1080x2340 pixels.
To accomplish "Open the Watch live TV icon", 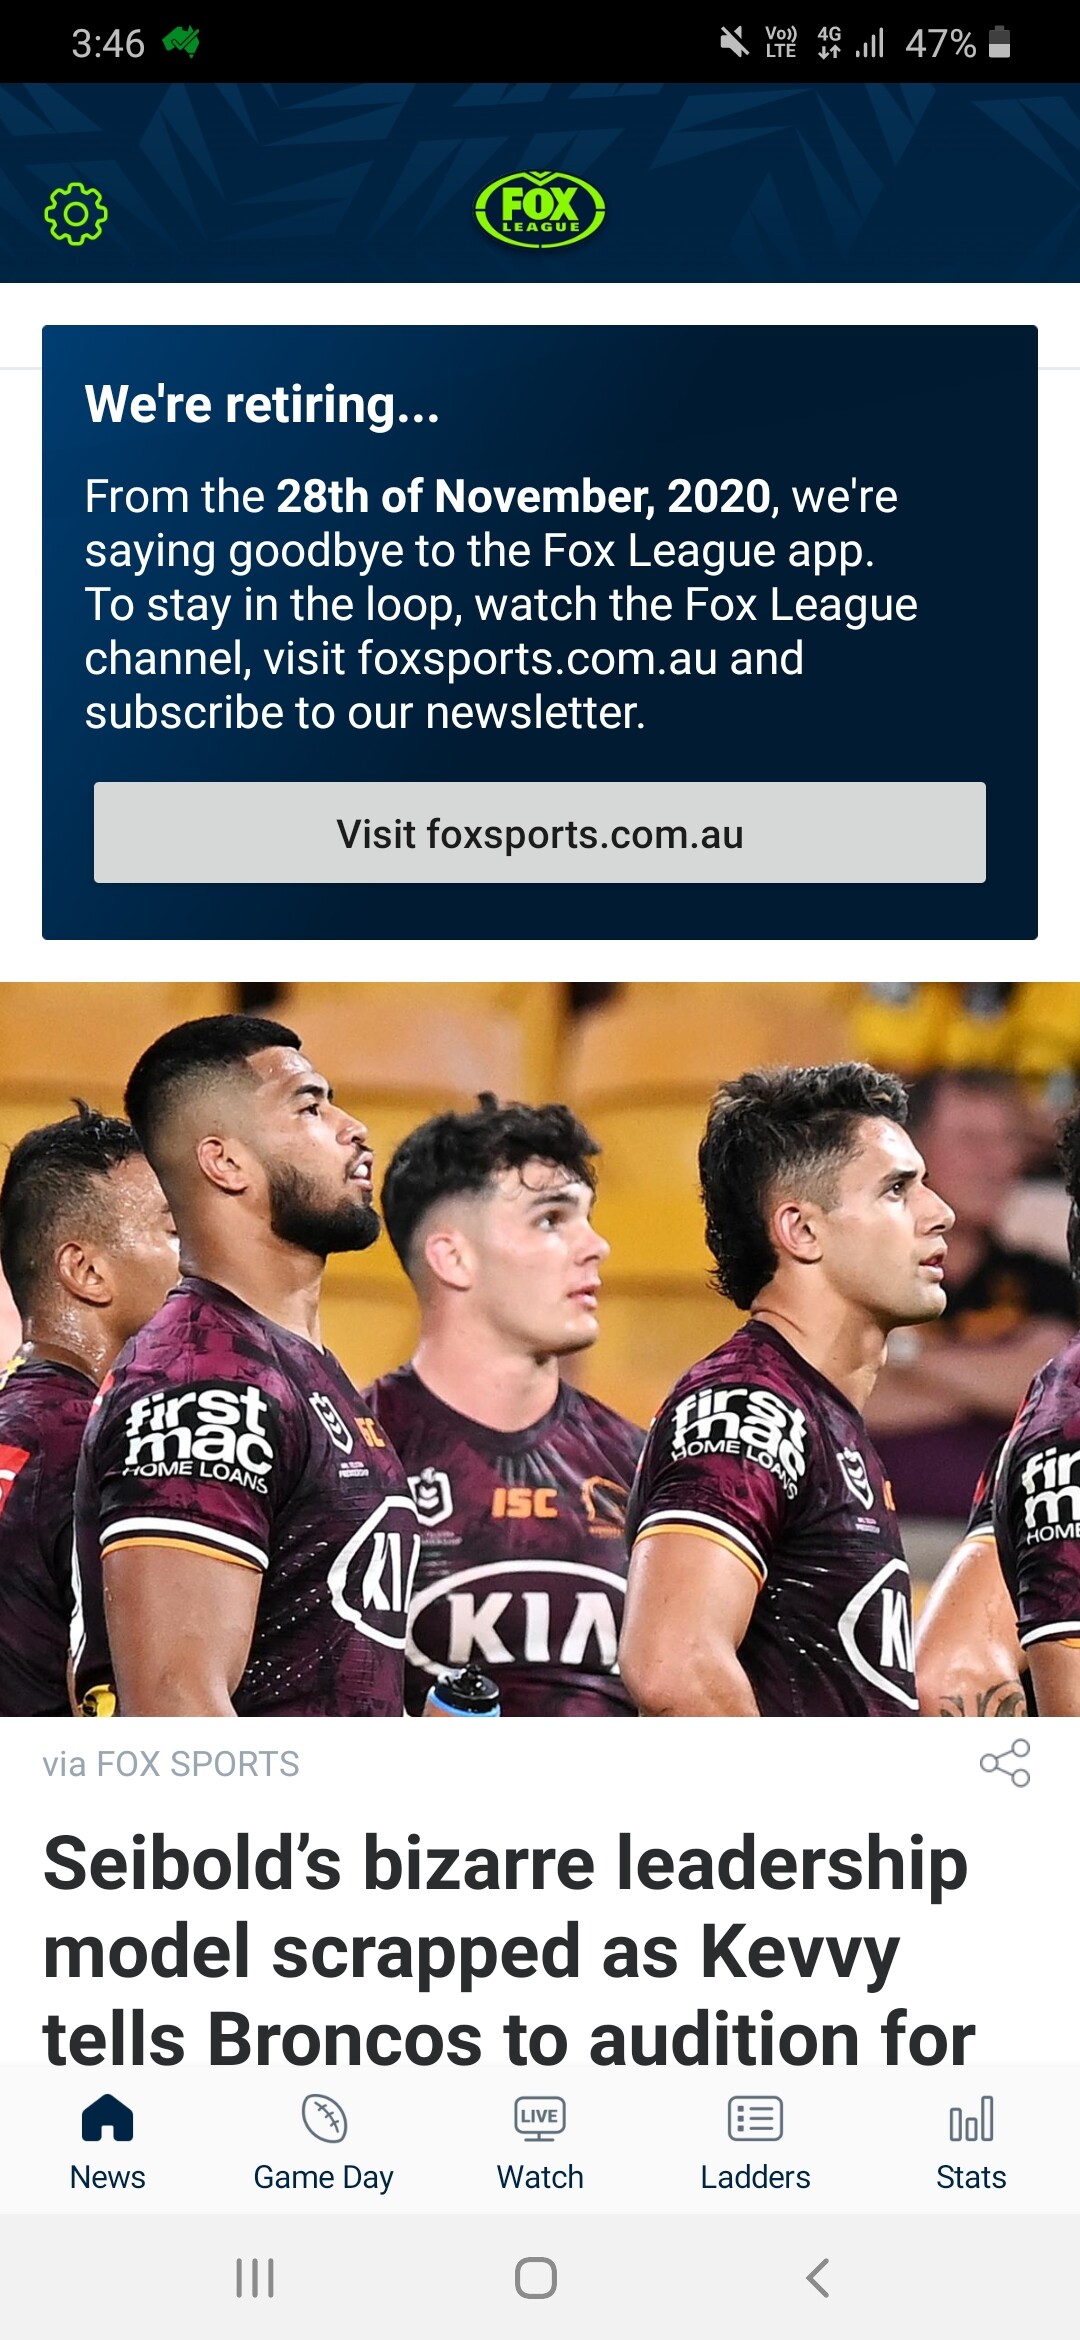I will [540, 2117].
